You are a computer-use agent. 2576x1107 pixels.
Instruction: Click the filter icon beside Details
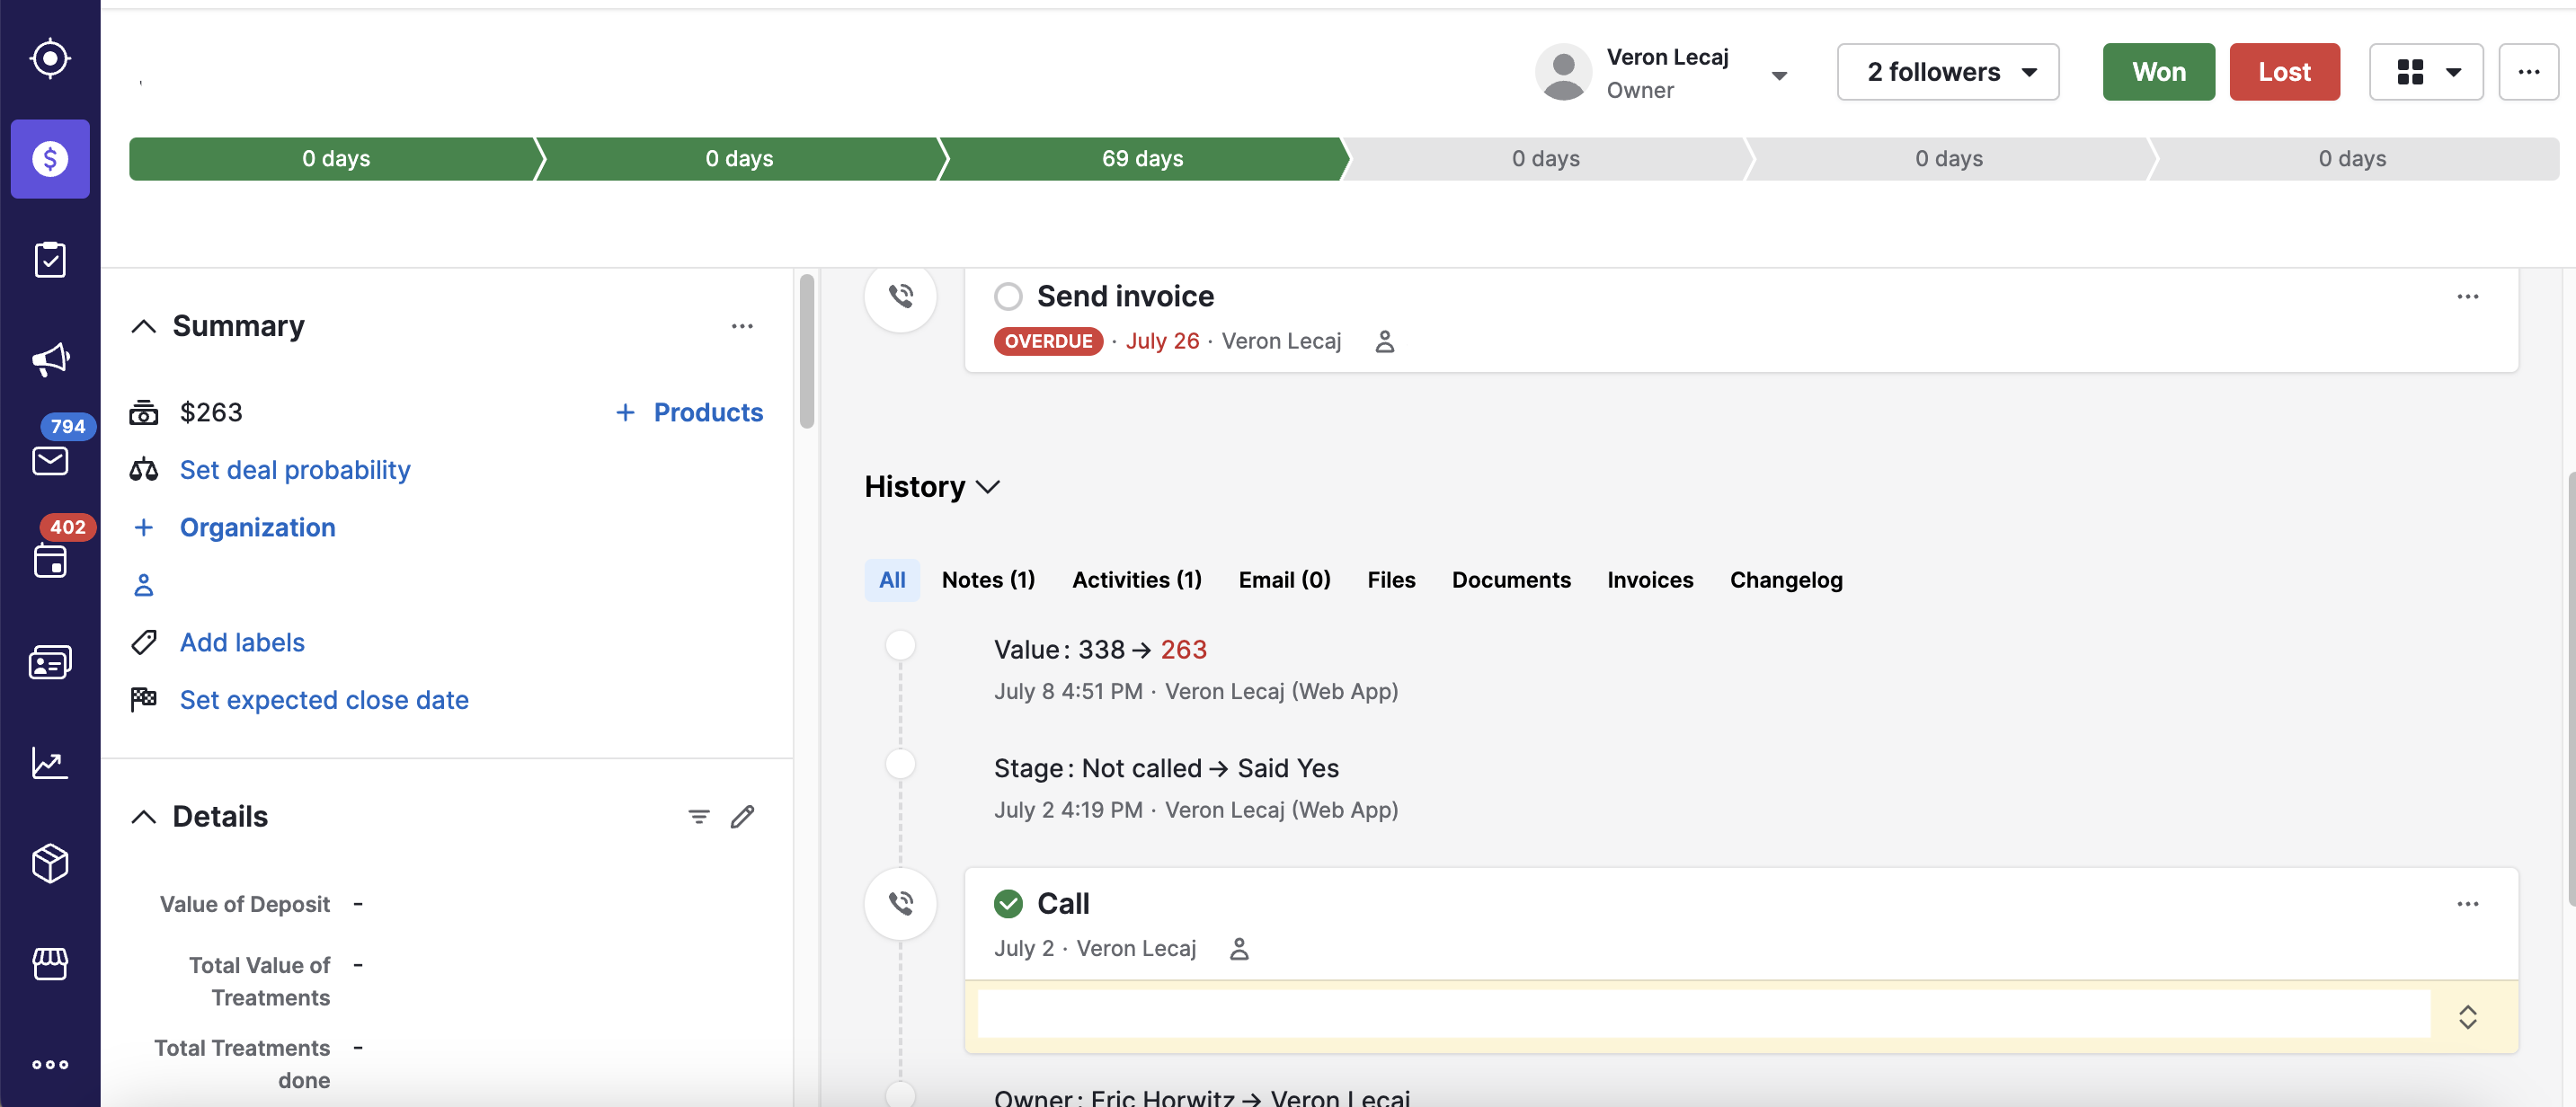coord(699,816)
